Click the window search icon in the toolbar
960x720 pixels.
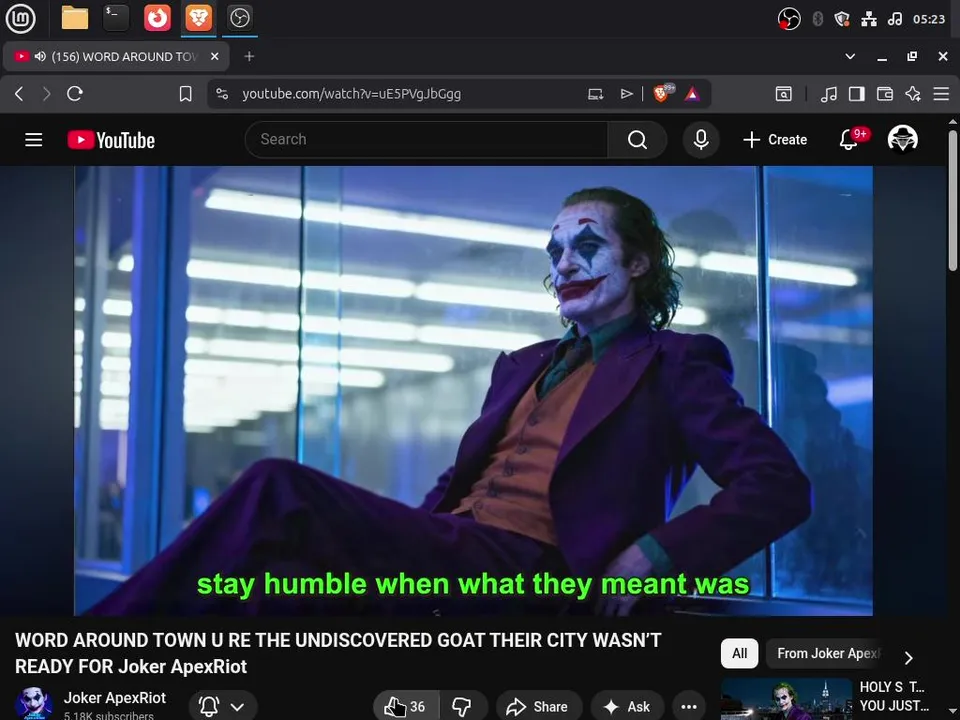coord(784,94)
